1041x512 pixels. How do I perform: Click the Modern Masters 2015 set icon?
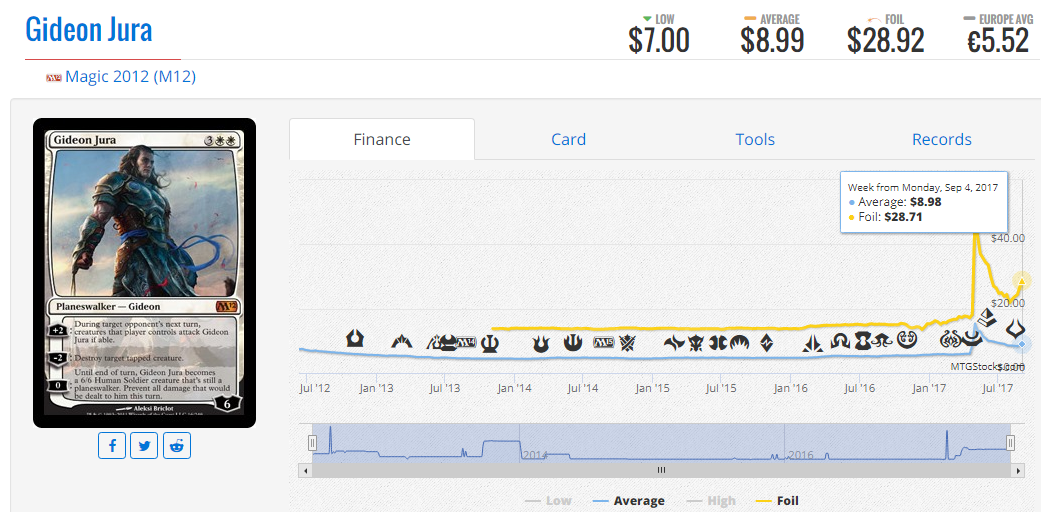(718, 343)
